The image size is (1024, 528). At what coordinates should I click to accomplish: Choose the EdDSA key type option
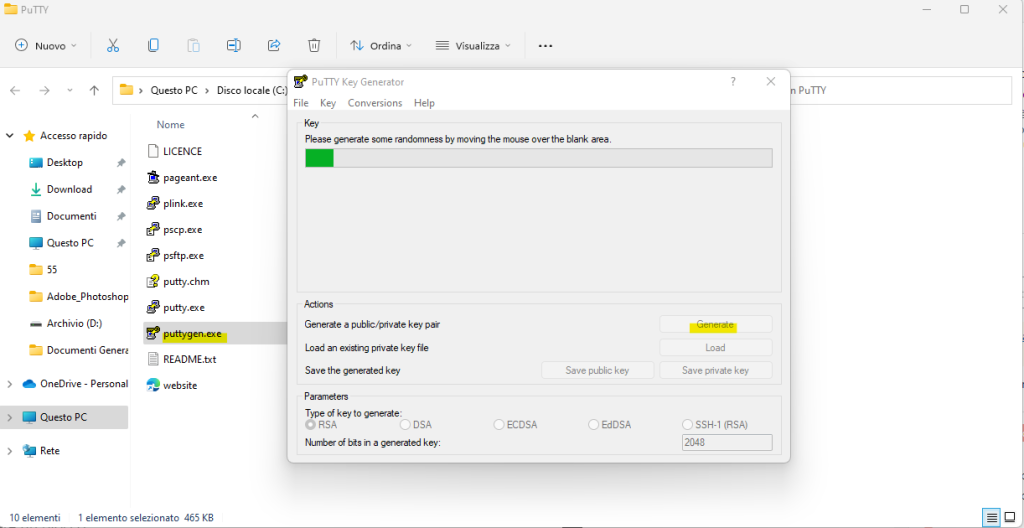[x=593, y=425]
